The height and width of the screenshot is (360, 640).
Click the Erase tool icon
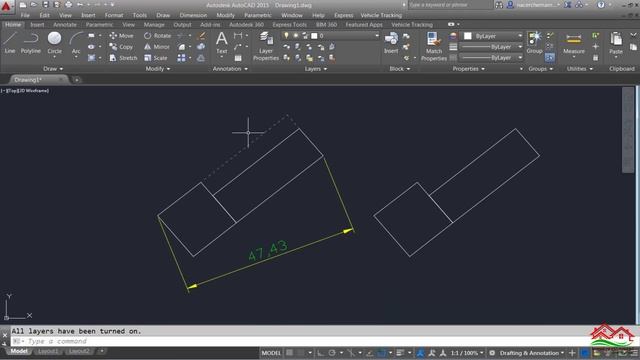point(201,36)
